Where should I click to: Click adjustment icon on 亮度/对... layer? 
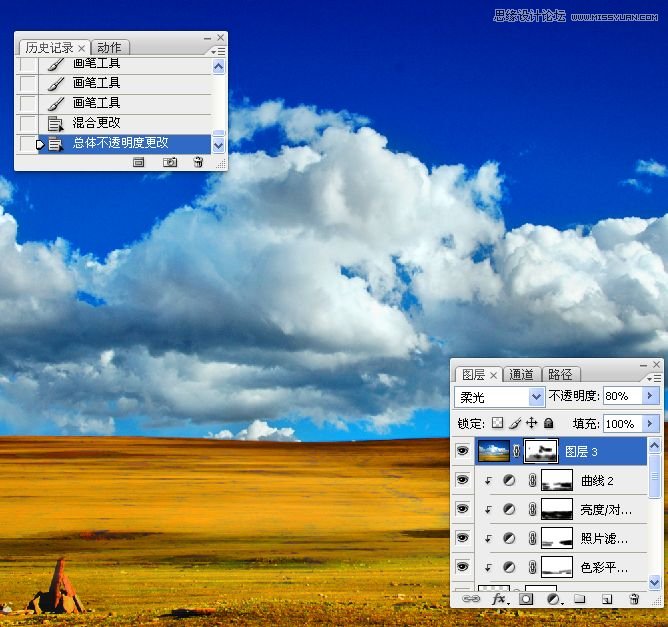[x=509, y=509]
